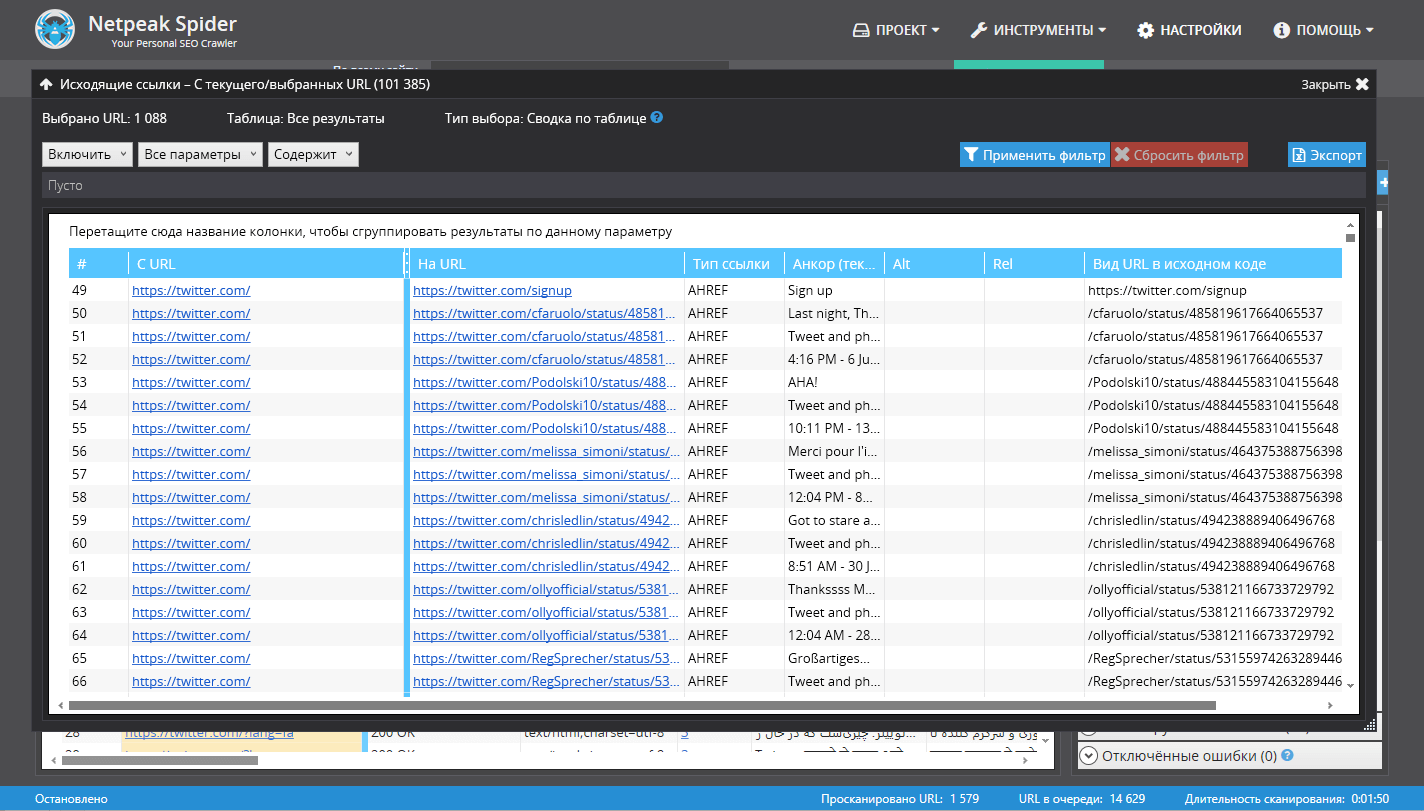Screen dimensions: 1424x811
Task: Click the up arrow icon in dialog title
Action: coord(46,85)
